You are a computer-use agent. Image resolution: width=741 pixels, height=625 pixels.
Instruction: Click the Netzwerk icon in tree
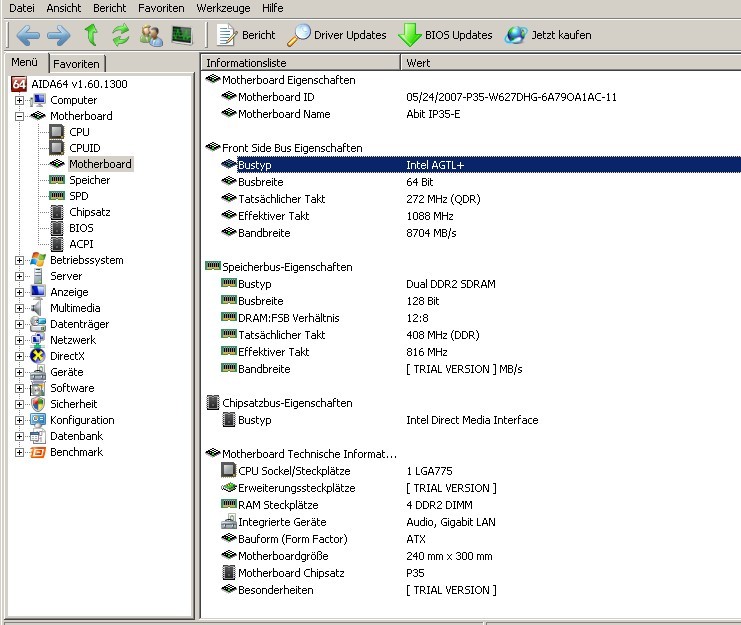pos(38,340)
